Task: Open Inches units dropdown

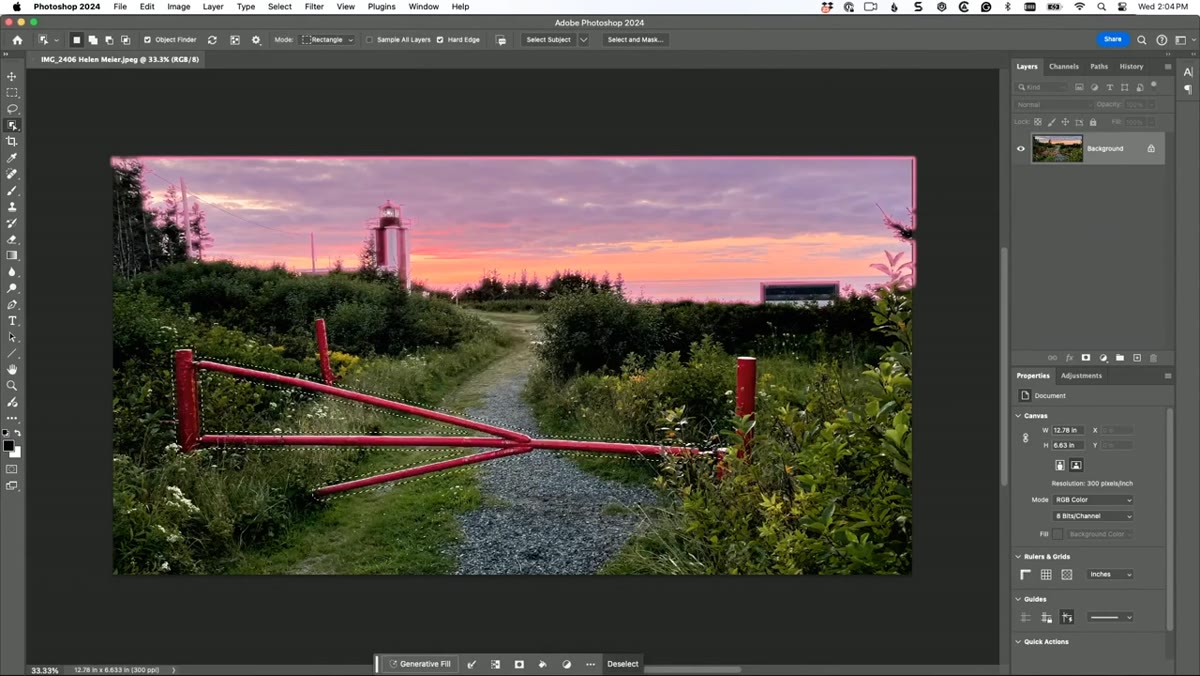Action: point(1110,575)
